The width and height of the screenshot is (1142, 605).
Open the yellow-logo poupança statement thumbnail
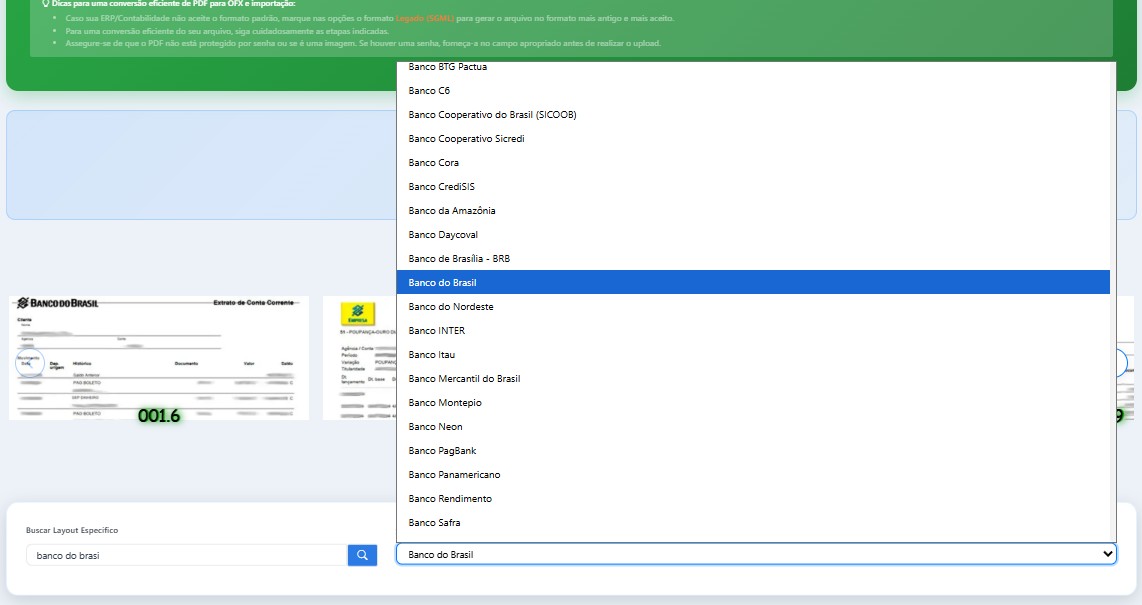(360, 357)
